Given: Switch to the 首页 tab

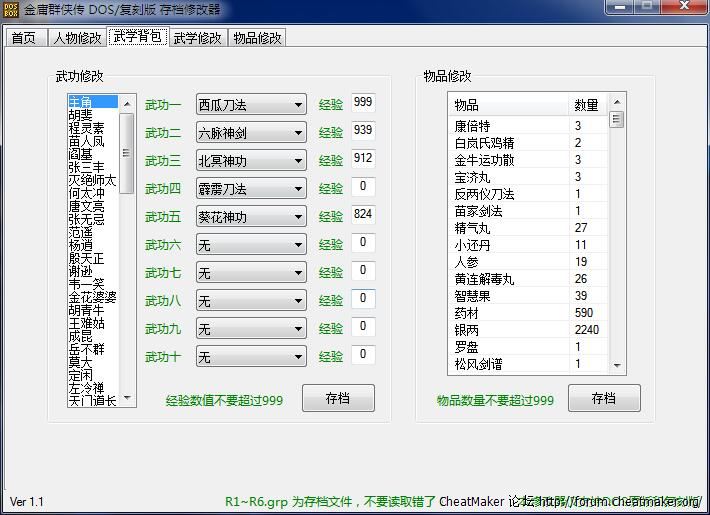Looking at the screenshot, I should coord(24,38).
